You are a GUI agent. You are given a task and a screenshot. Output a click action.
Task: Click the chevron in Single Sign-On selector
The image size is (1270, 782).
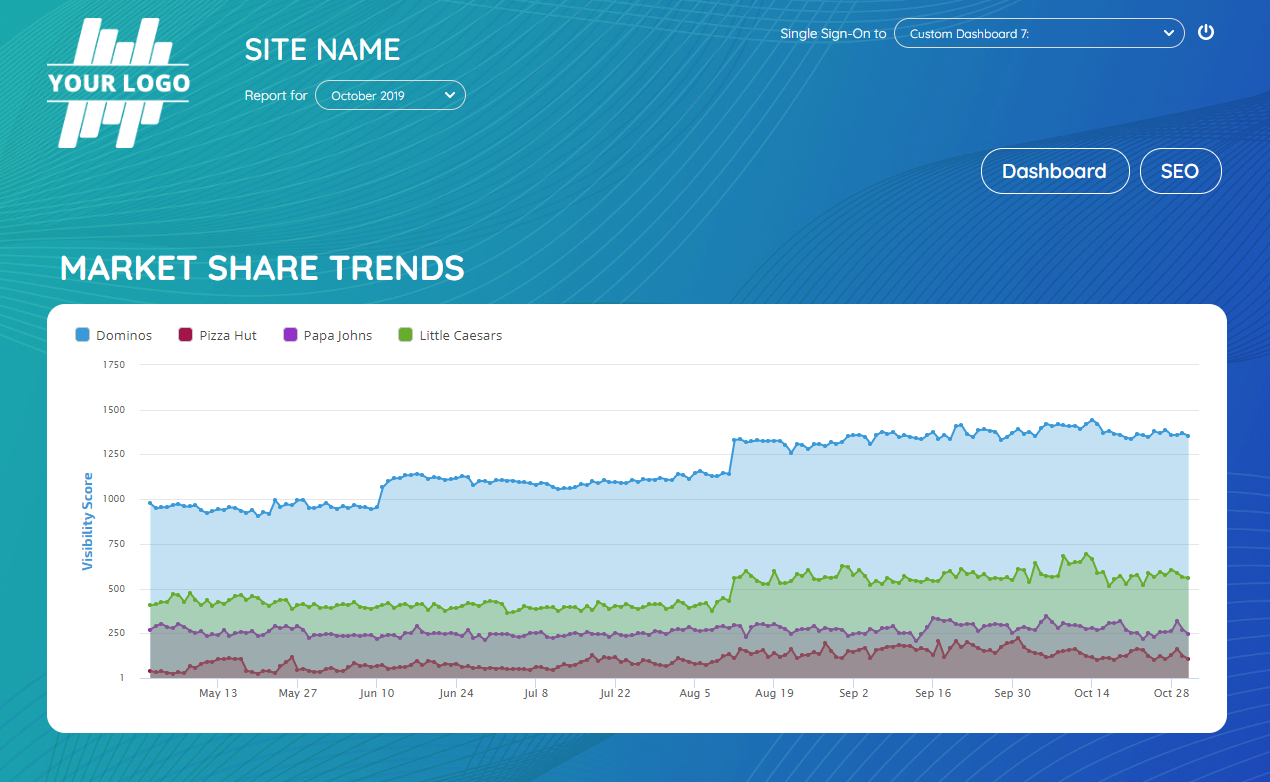click(x=1169, y=33)
